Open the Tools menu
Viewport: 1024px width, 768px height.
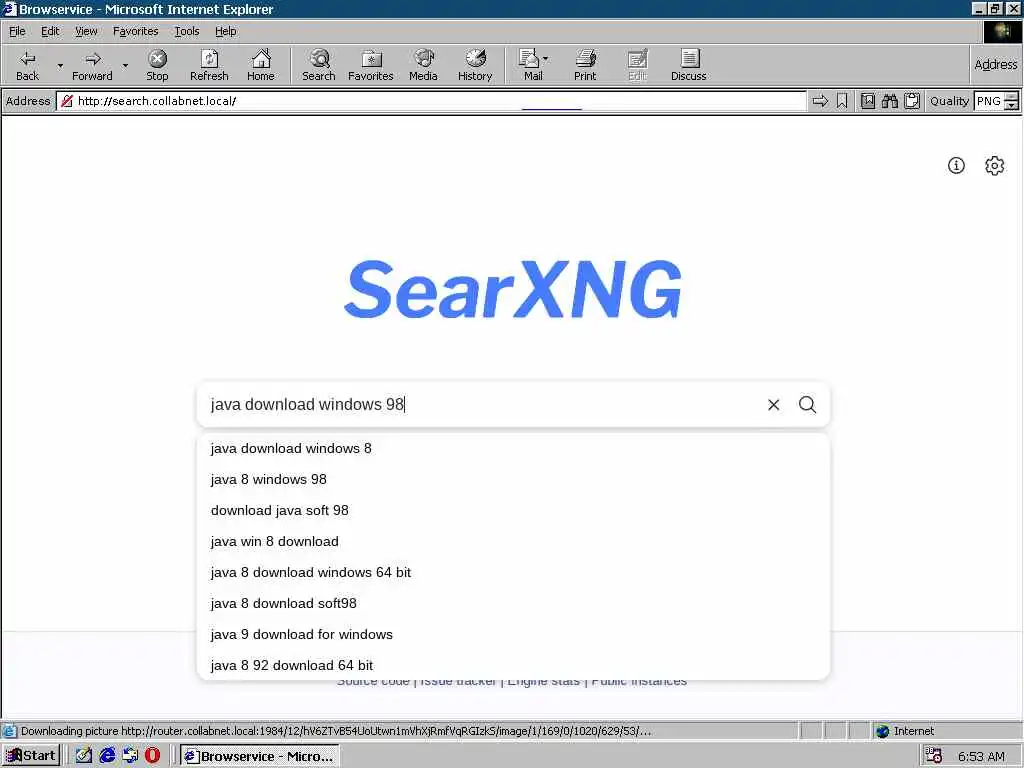(186, 31)
